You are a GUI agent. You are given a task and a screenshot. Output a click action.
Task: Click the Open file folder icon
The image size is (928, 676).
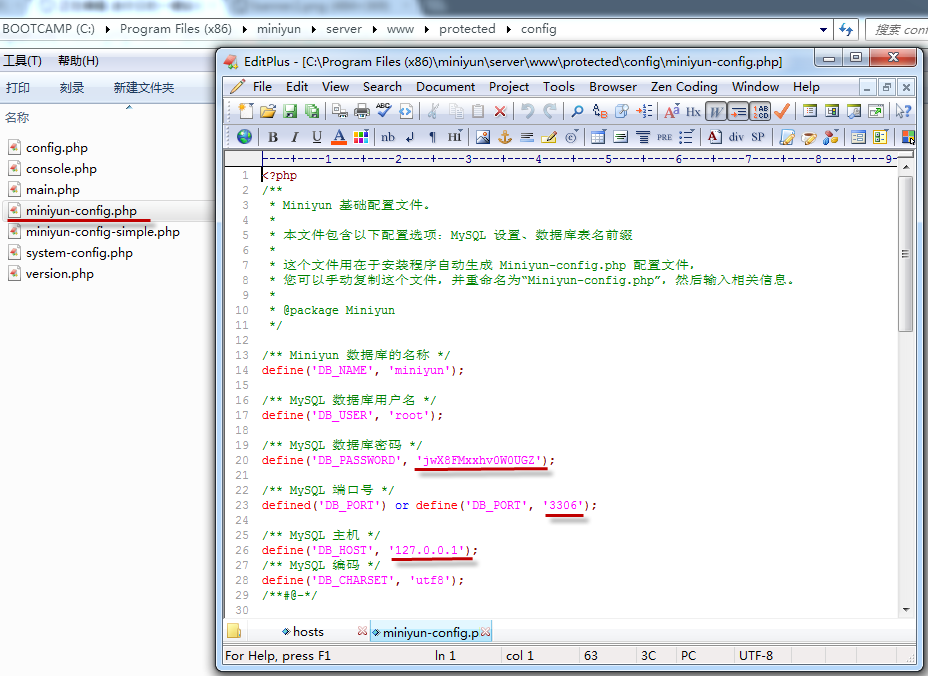pyautogui.click(x=268, y=111)
